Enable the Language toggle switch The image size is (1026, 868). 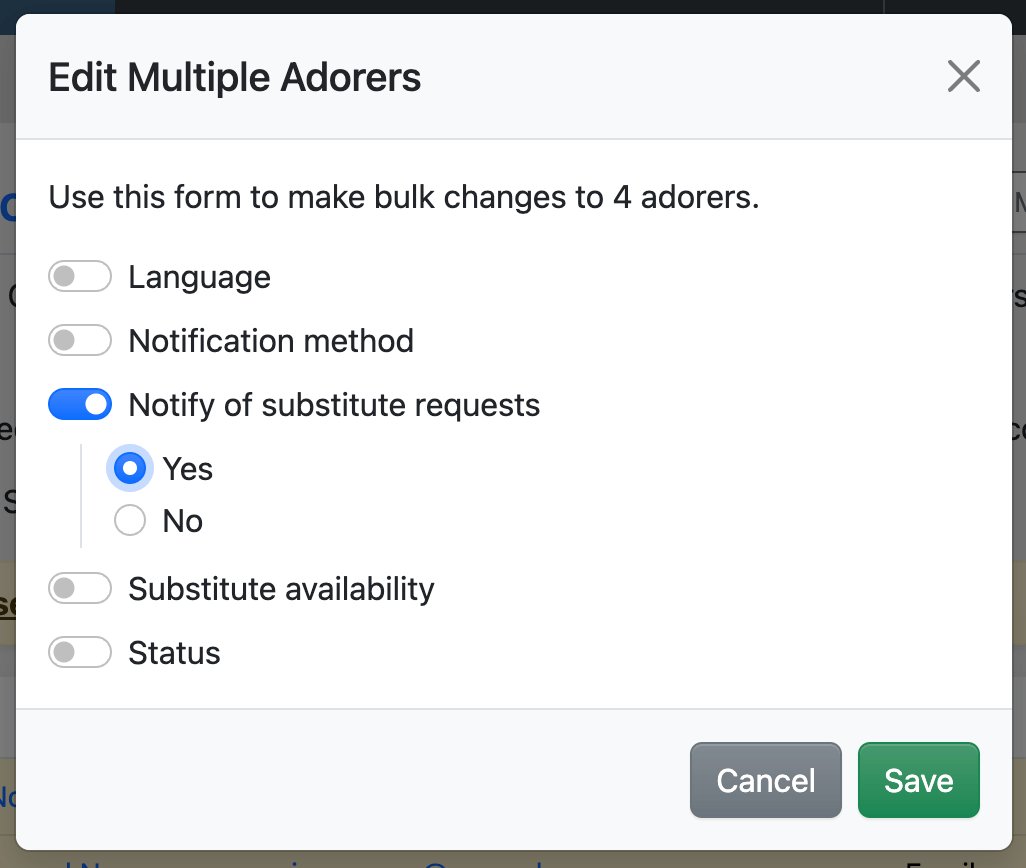[x=80, y=277]
